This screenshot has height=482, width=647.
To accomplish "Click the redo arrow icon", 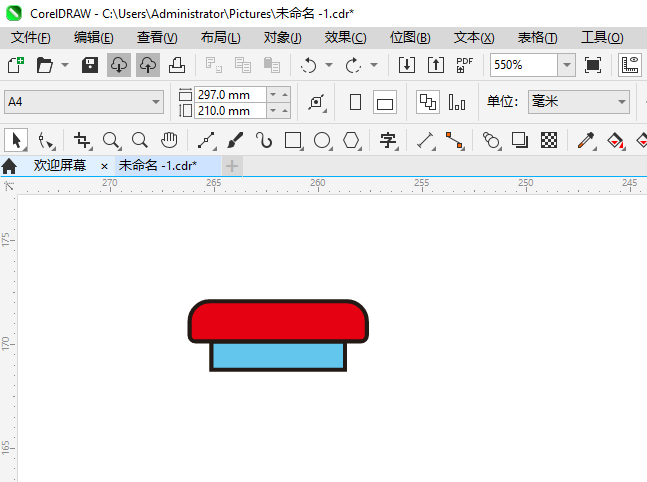I will (x=353, y=65).
